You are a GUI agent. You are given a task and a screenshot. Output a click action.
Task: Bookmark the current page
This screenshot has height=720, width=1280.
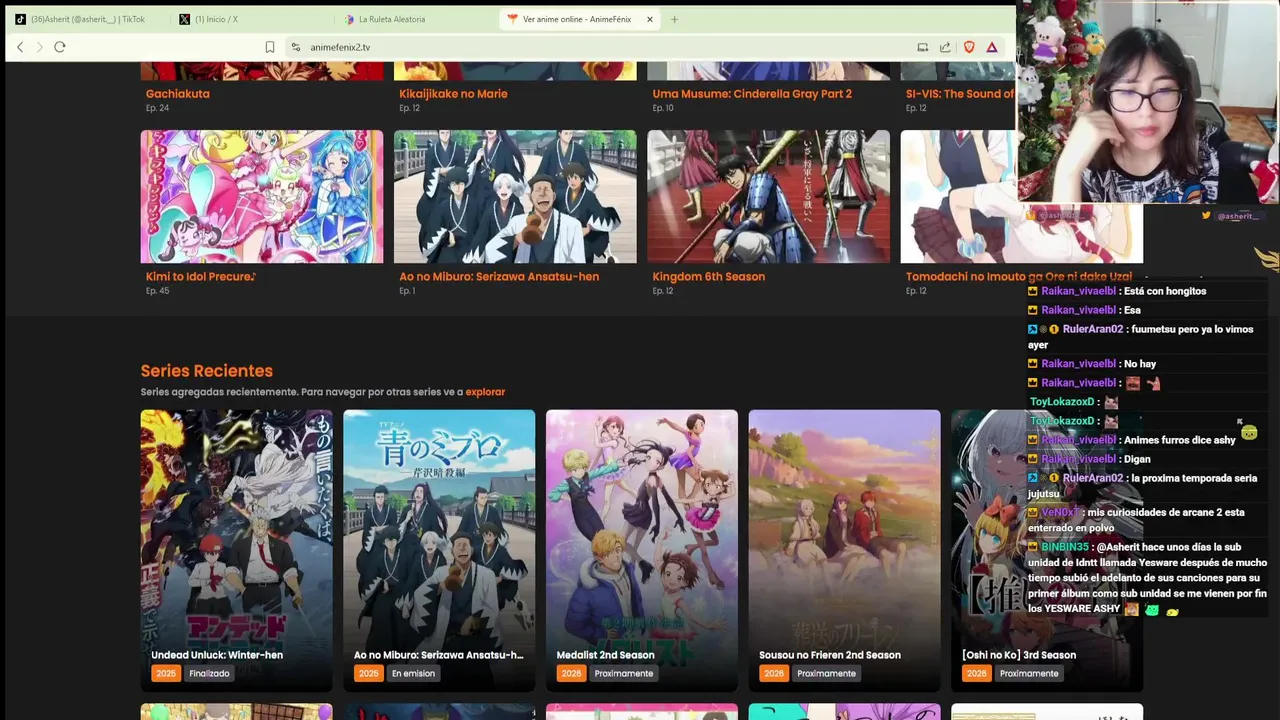coord(270,47)
